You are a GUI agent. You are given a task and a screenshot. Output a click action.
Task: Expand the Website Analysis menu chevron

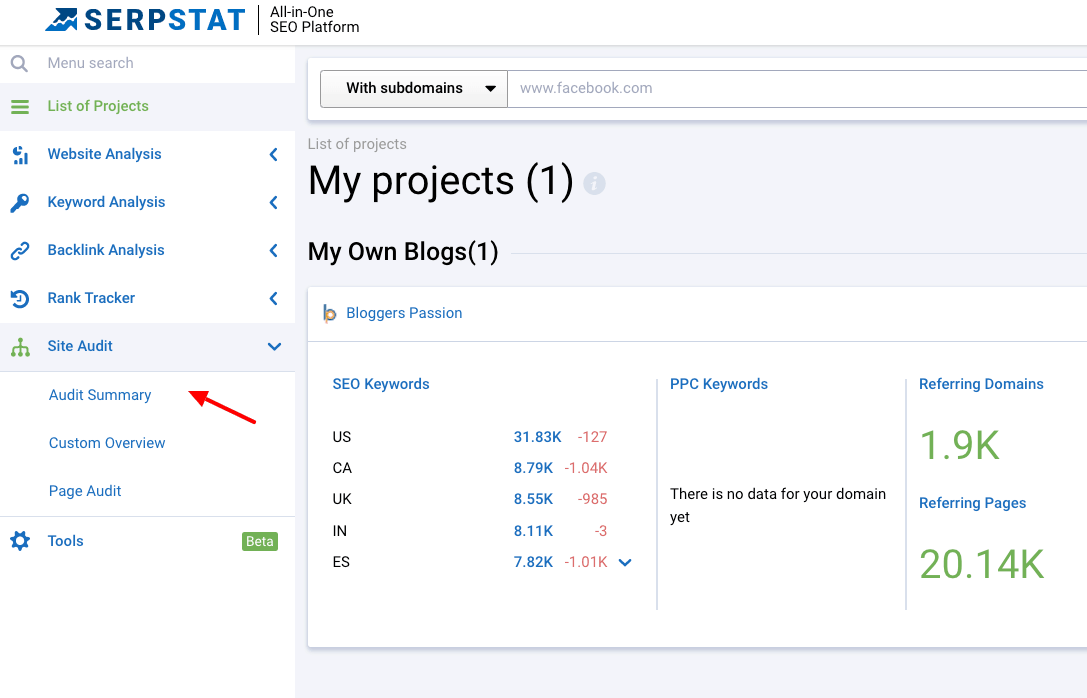274,155
